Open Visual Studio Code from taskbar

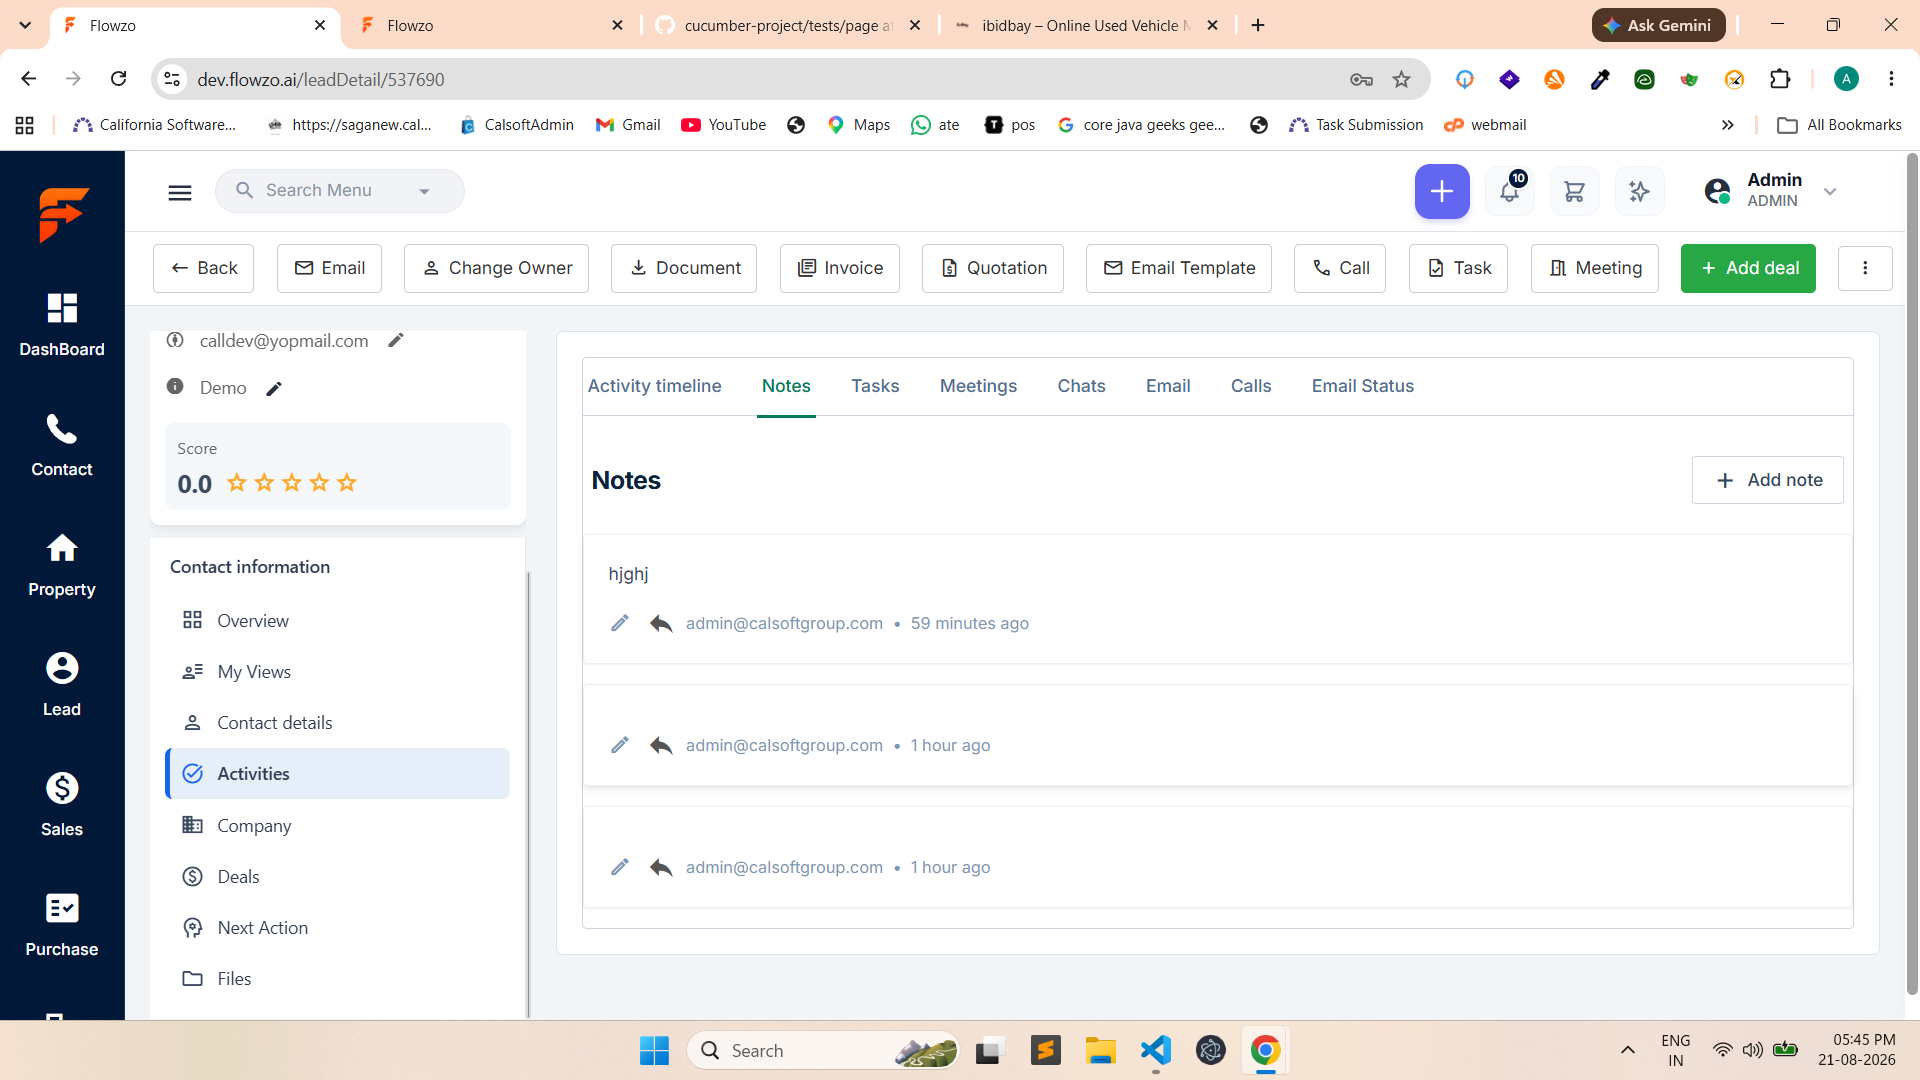(x=1156, y=1050)
